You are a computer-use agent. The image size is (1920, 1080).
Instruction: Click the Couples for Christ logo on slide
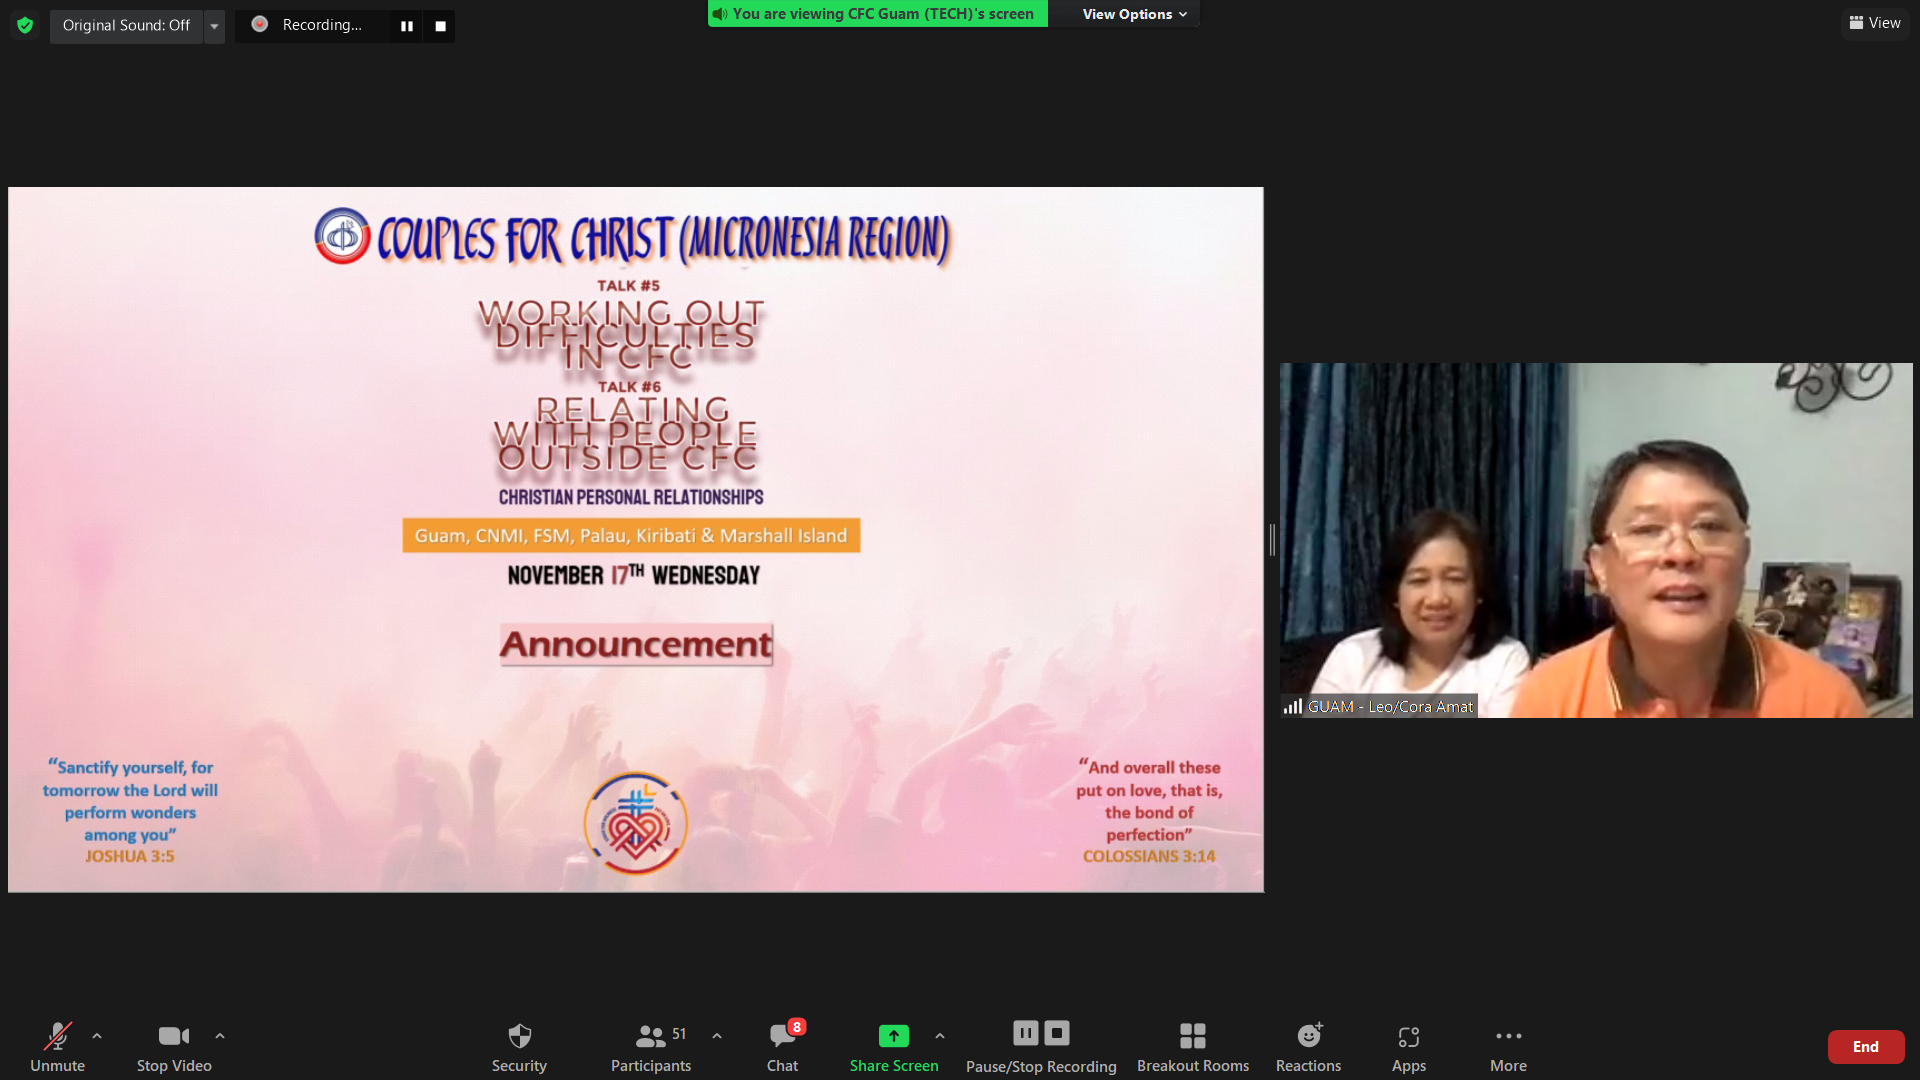[x=342, y=236]
